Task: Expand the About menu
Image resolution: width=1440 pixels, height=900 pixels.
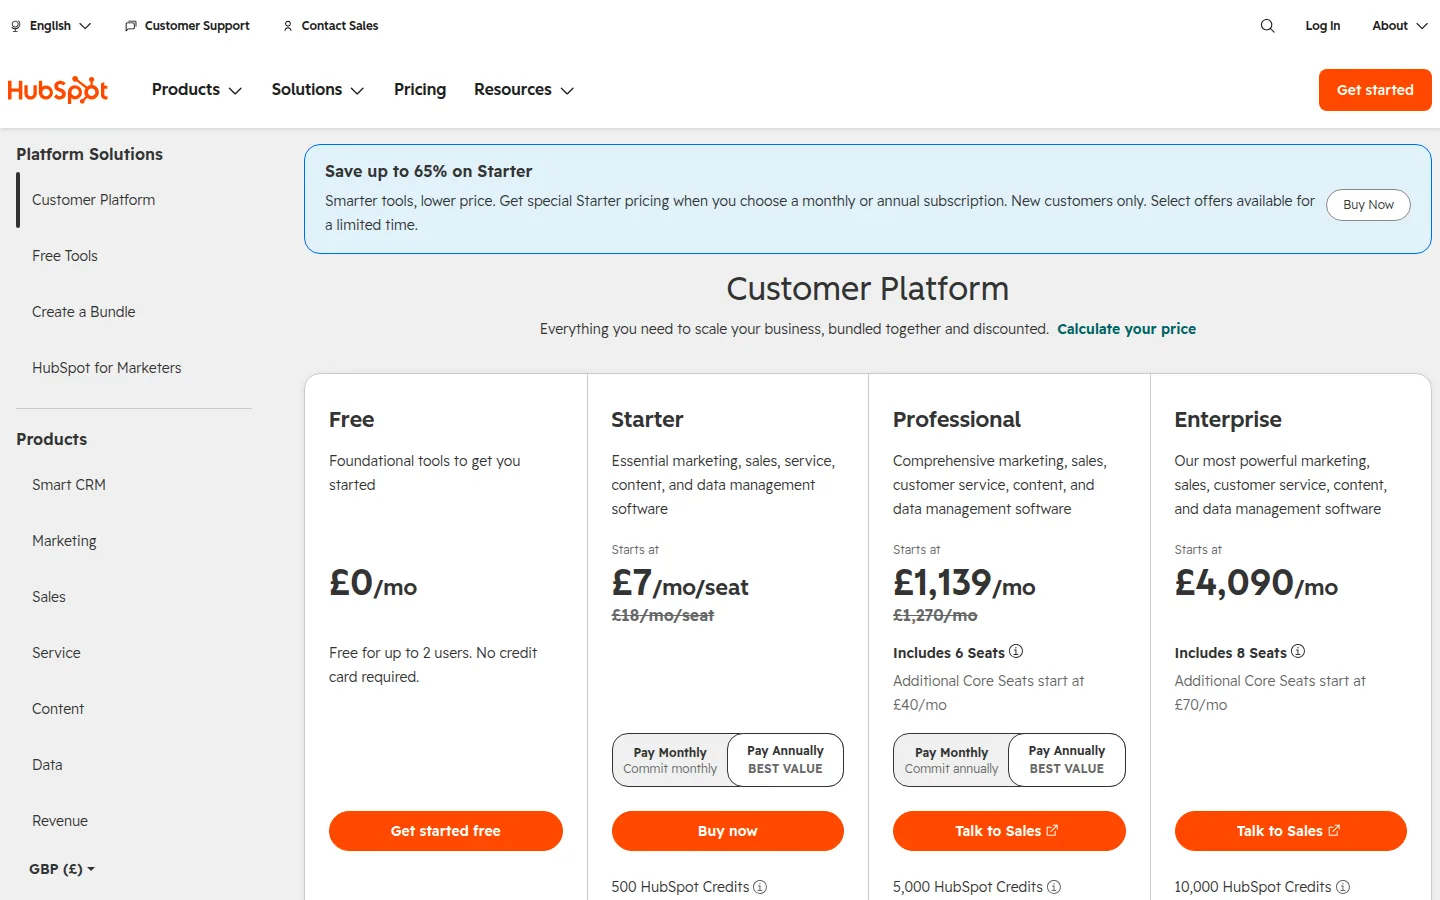Action: click(1399, 26)
